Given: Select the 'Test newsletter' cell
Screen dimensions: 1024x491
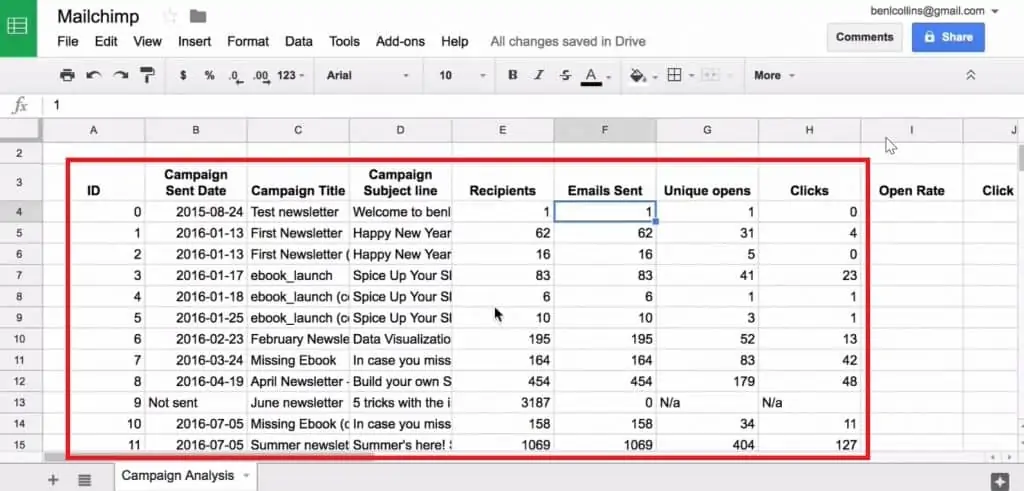Looking at the screenshot, I should pyautogui.click(x=298, y=212).
